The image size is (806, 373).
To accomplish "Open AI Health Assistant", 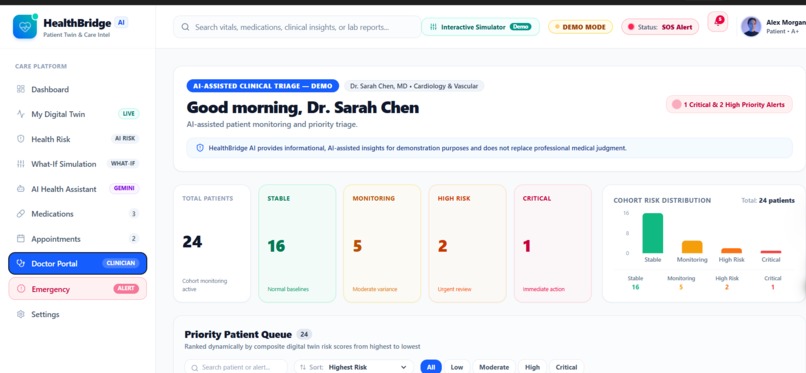I will [x=78, y=189].
